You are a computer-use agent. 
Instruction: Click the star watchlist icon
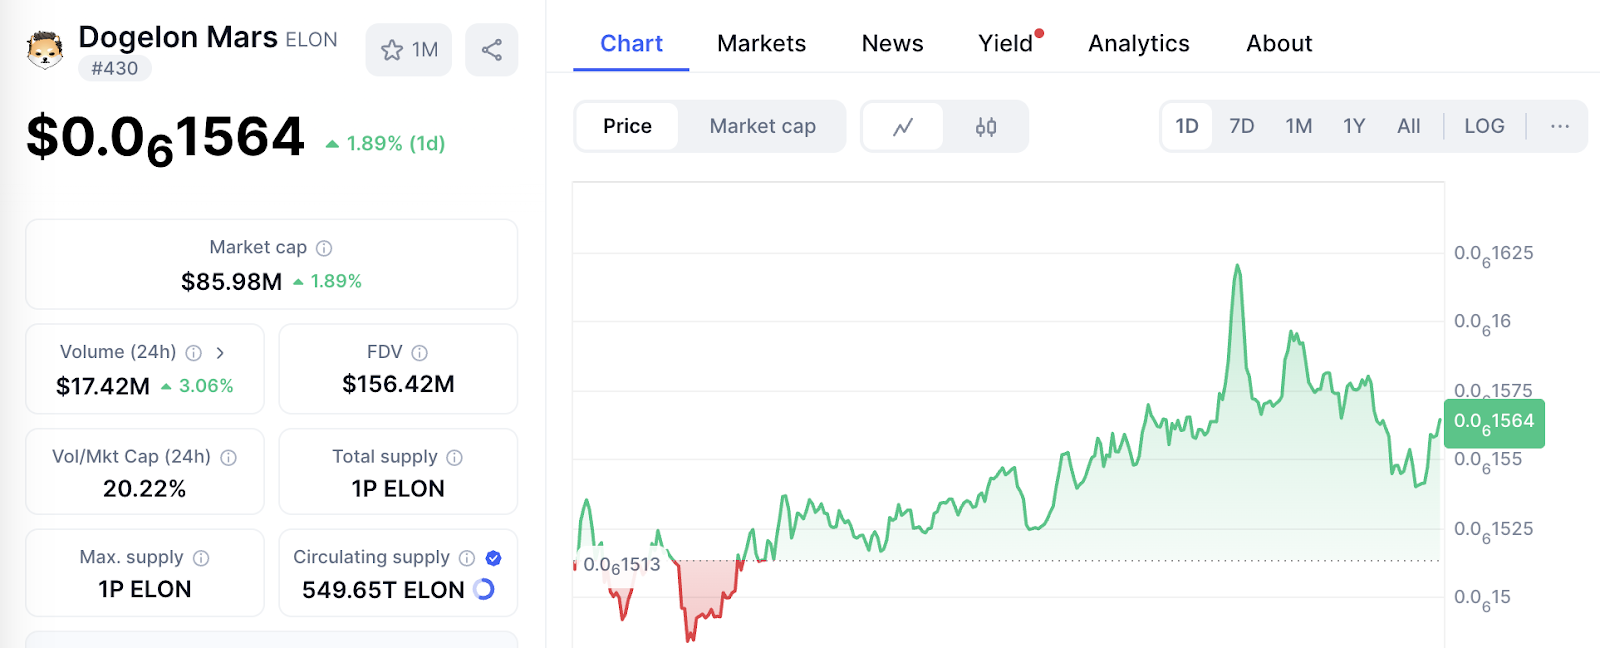tap(392, 50)
